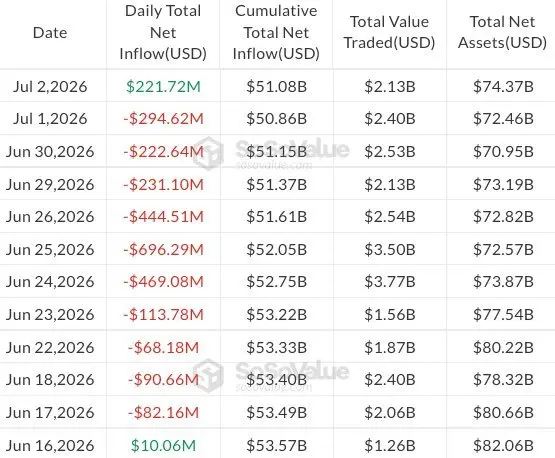Select the -$696.29M daily outflow cell
The image size is (555, 458).
[x=163, y=250]
